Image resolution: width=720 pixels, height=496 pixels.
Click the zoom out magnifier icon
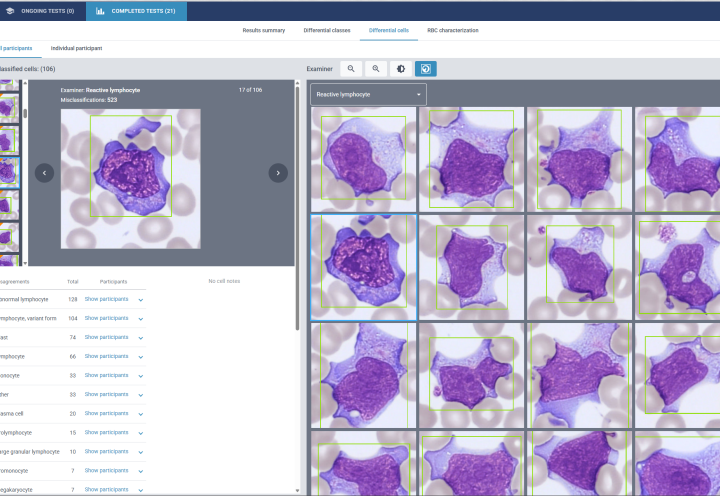351,69
